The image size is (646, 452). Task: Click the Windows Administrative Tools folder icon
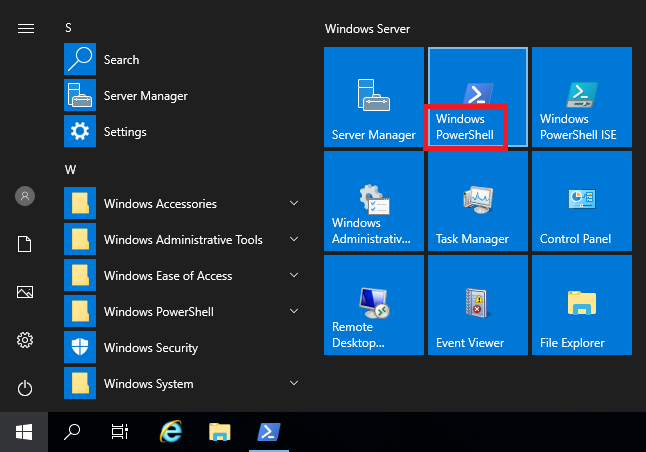pos(80,239)
